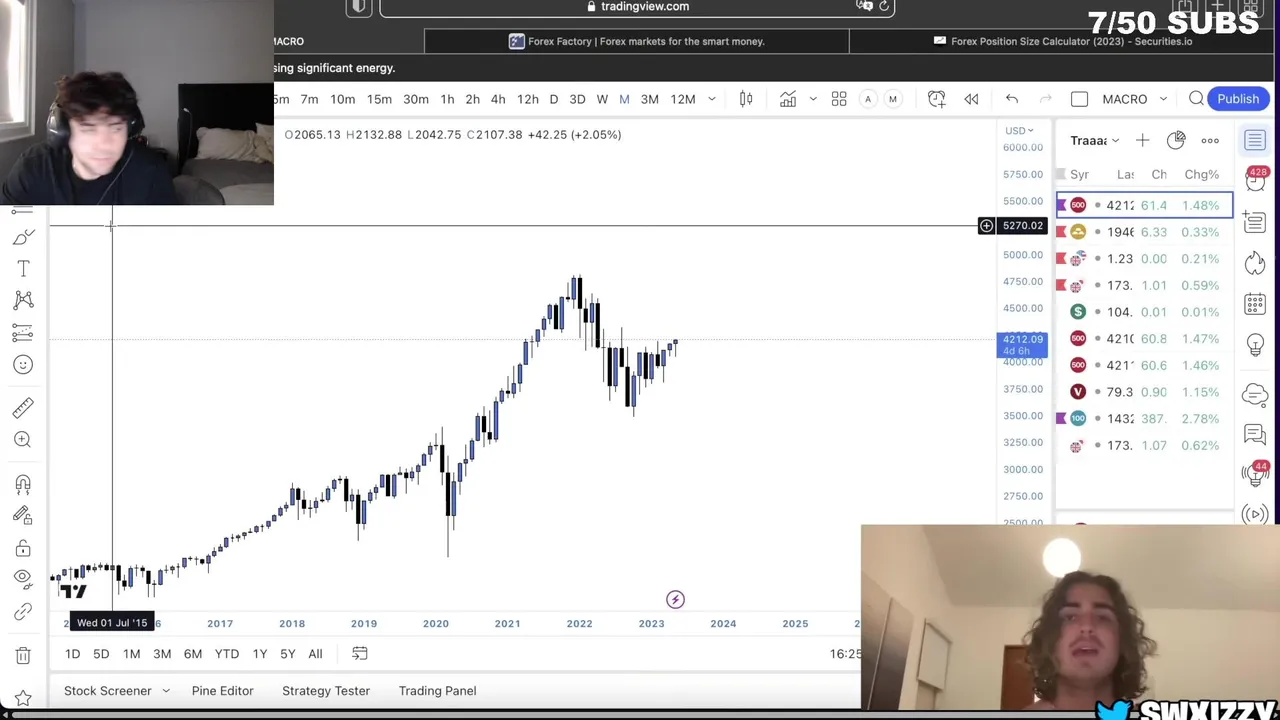This screenshot has width=1280, height=720.
Task: Open the layout setup square icon
Action: 1079,99
